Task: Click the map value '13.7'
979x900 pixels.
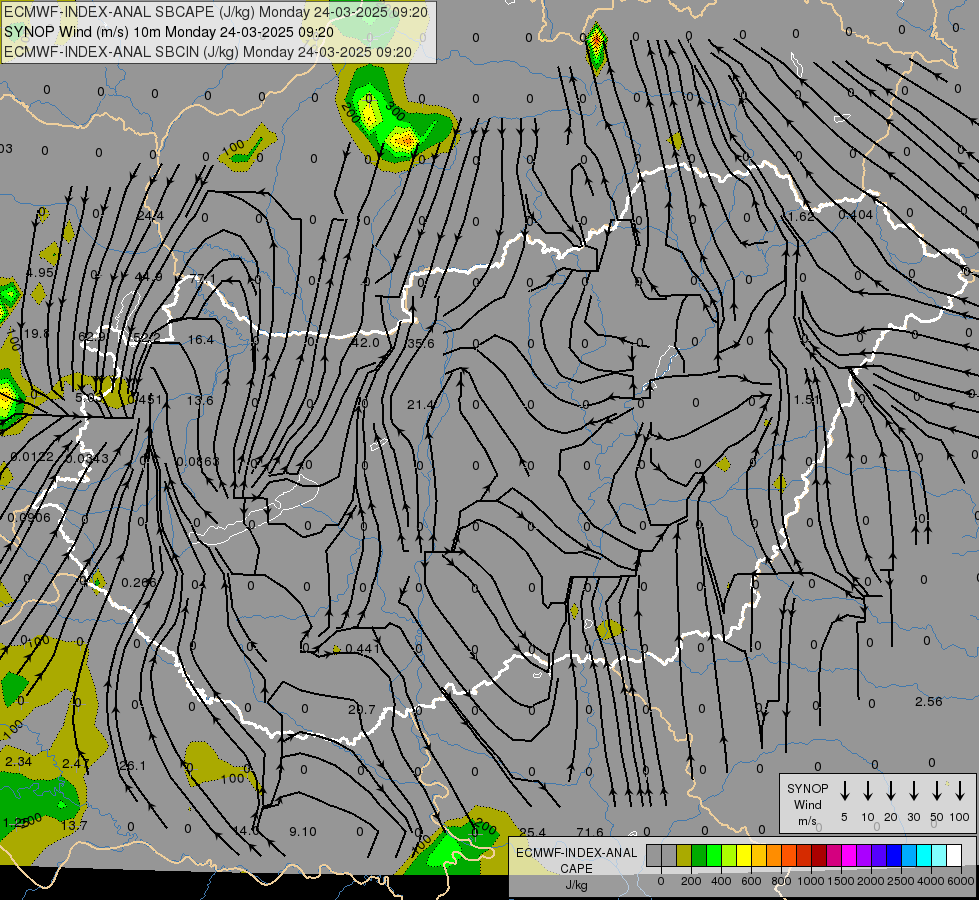Action: [x=74, y=826]
